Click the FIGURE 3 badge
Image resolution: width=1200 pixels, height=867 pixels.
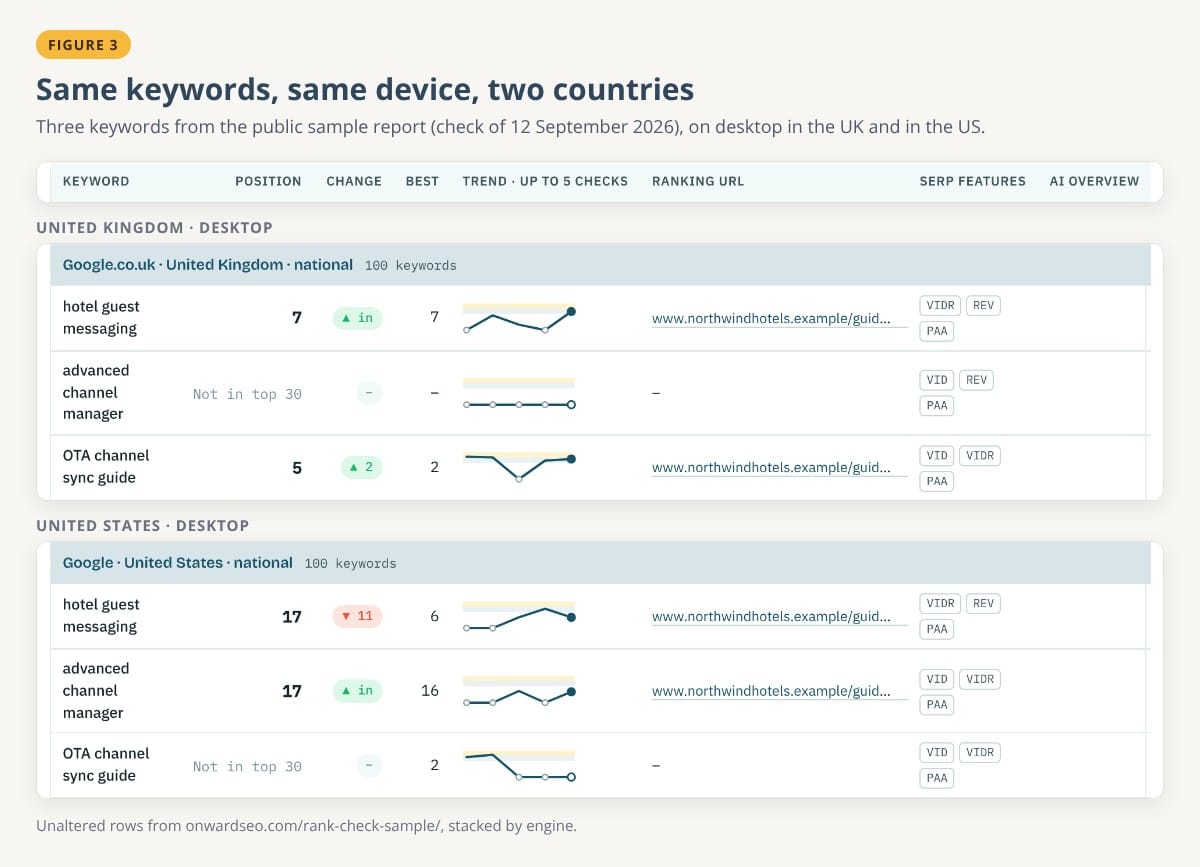point(83,45)
